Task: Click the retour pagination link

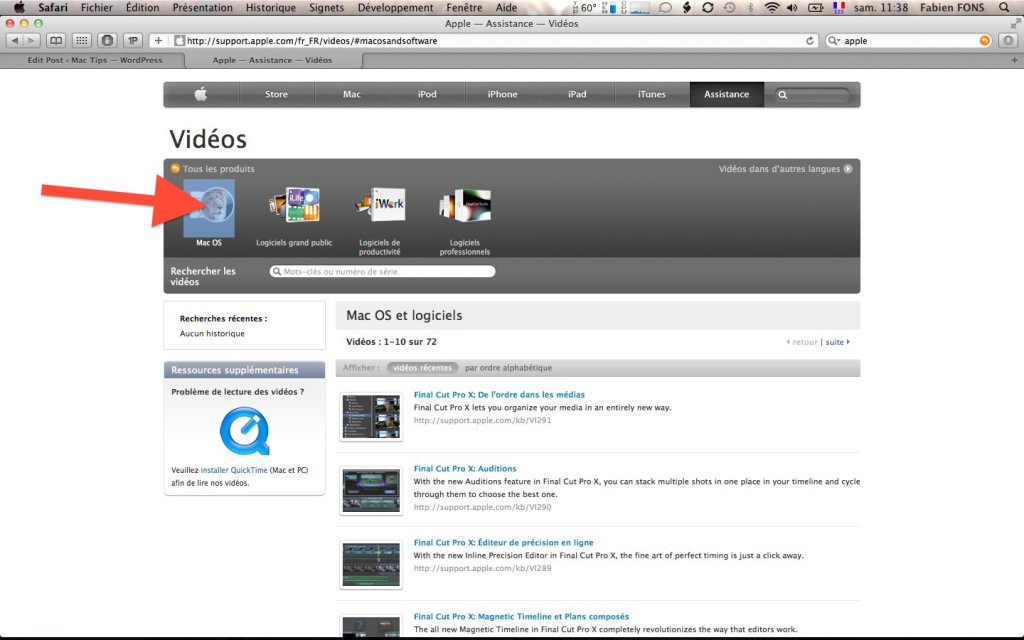Action: (803, 342)
